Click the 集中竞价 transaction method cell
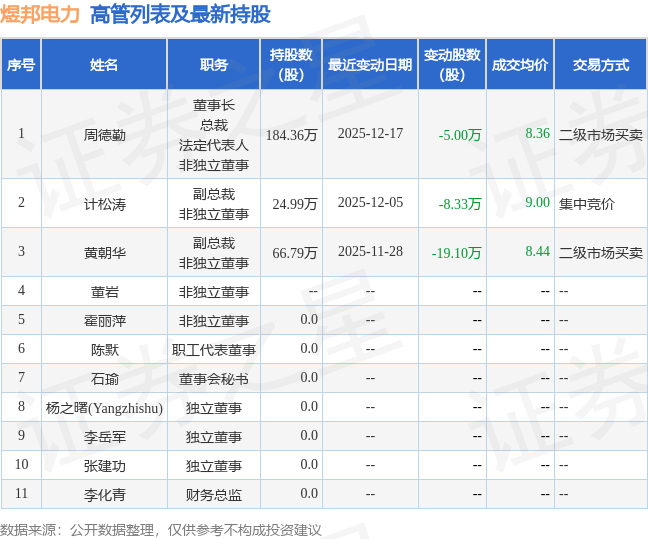The width and height of the screenshot is (648, 539). point(587,204)
